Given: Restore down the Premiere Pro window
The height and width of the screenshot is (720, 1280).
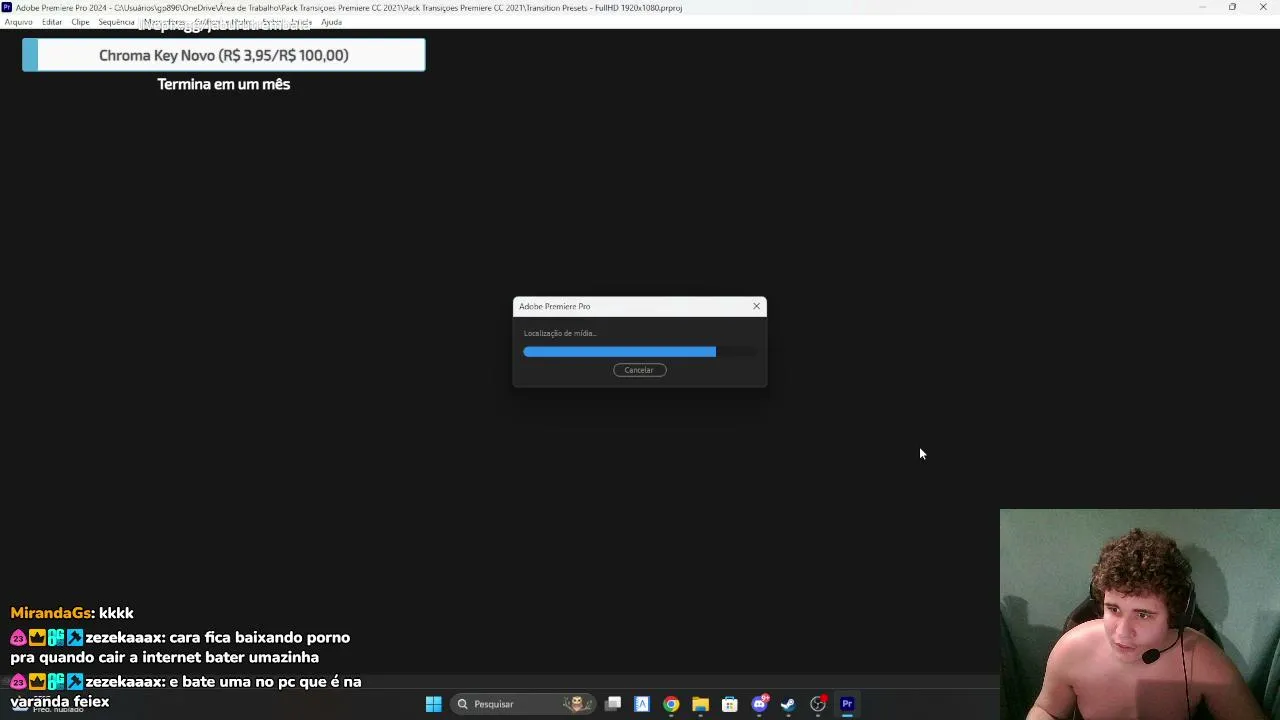Looking at the screenshot, I should tap(1232, 7).
